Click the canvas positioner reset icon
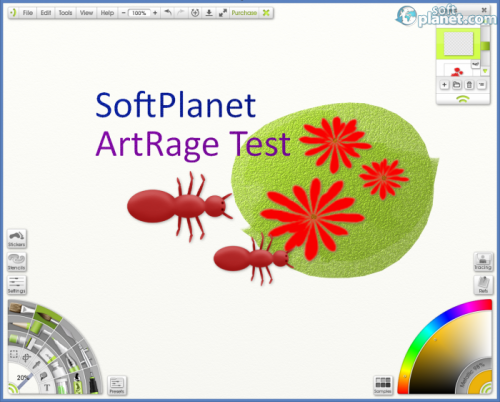Screen dimensions: 500x402 195,13
